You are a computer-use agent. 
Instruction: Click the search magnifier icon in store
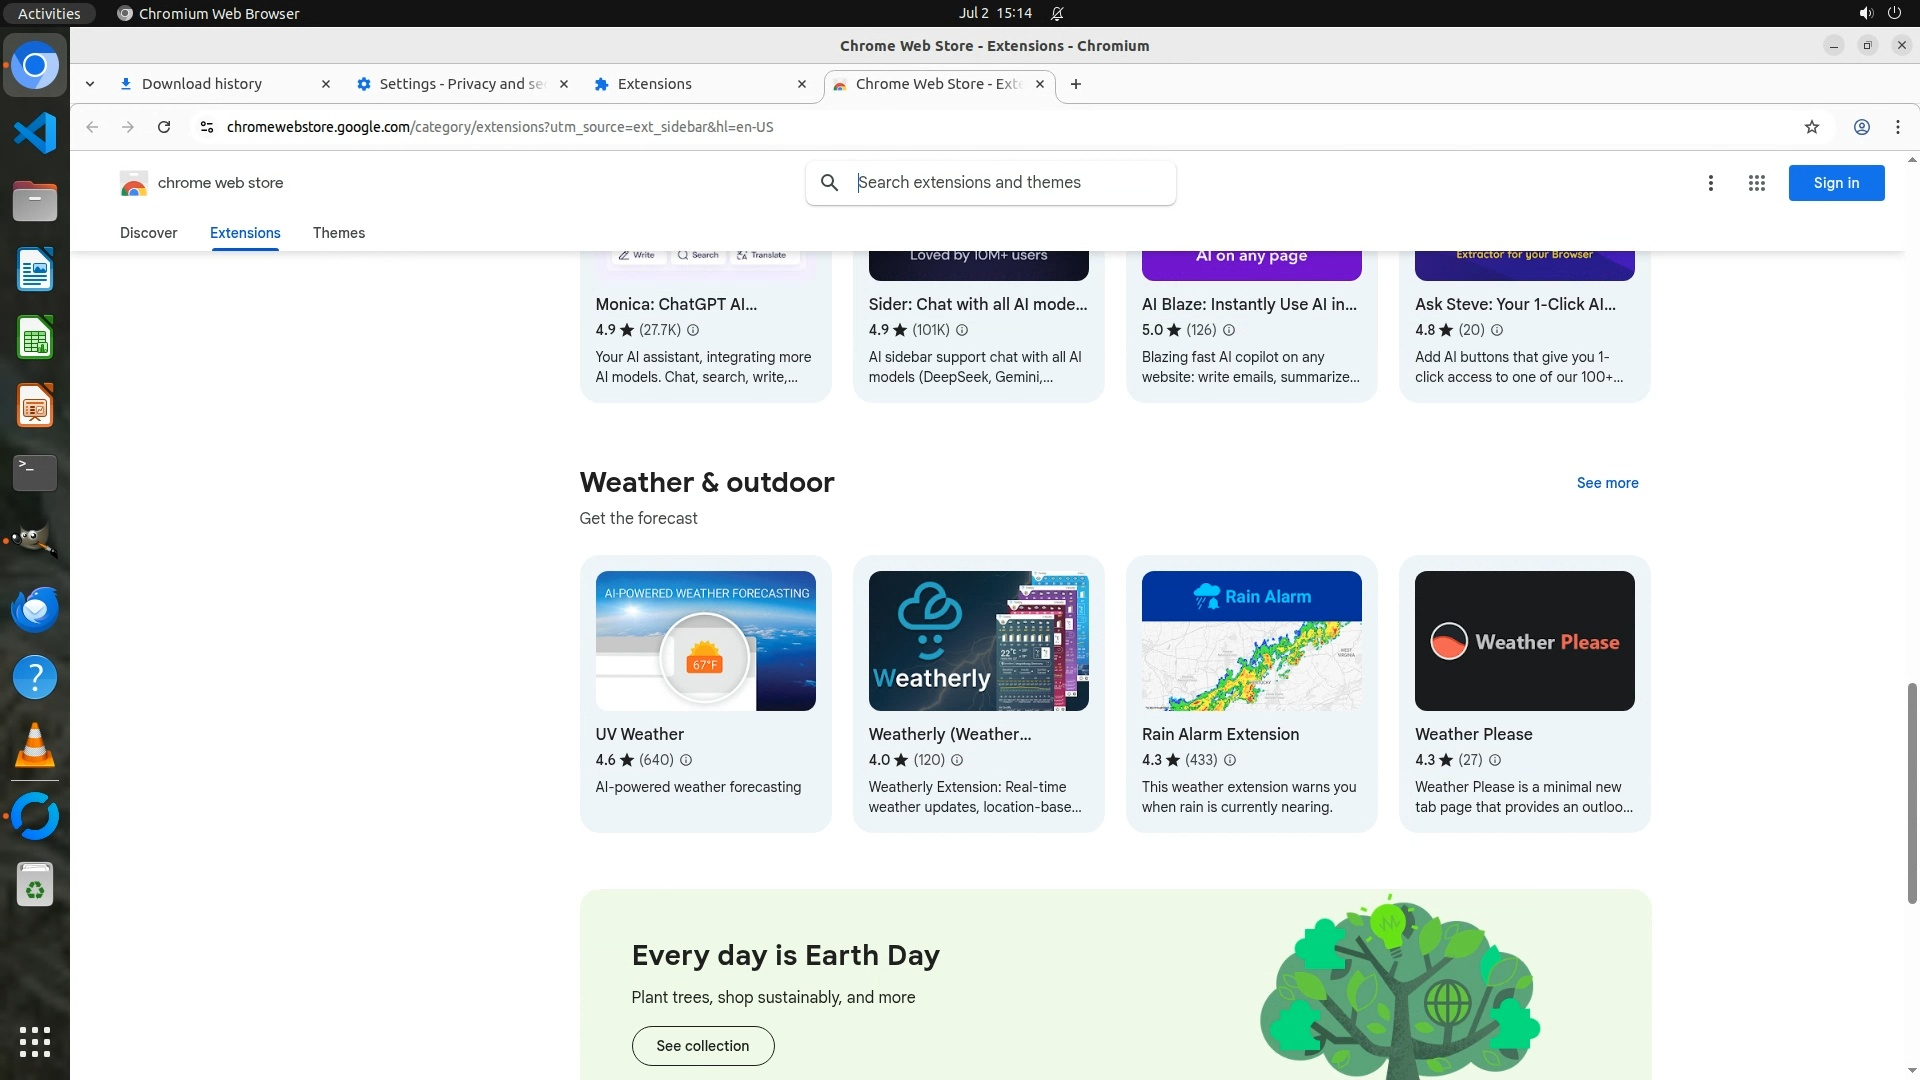829,183
